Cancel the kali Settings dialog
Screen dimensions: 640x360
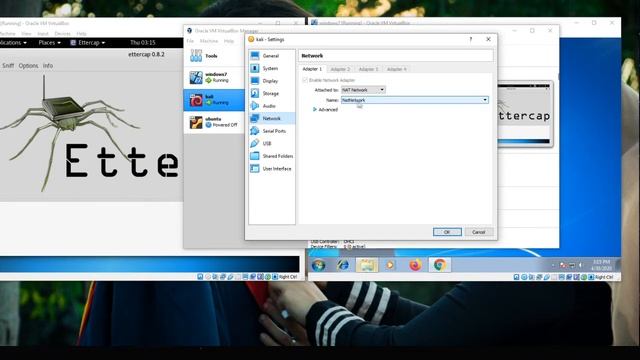[x=478, y=232]
